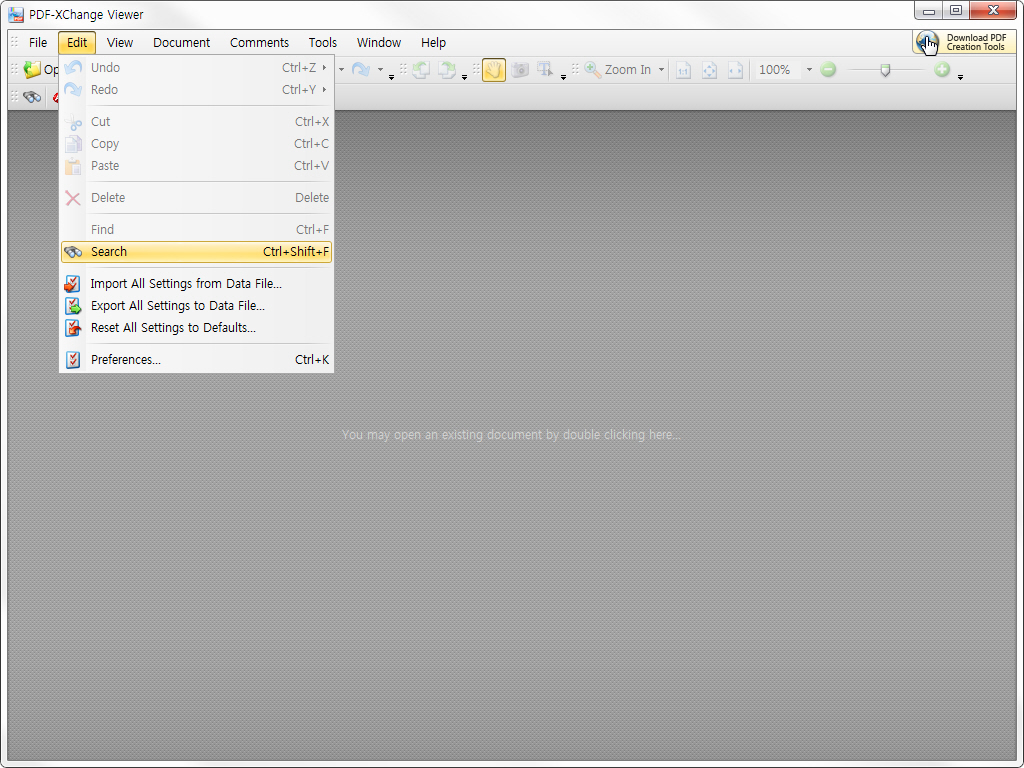Open toolbar options arrow after the redo button

pyautogui.click(x=391, y=77)
